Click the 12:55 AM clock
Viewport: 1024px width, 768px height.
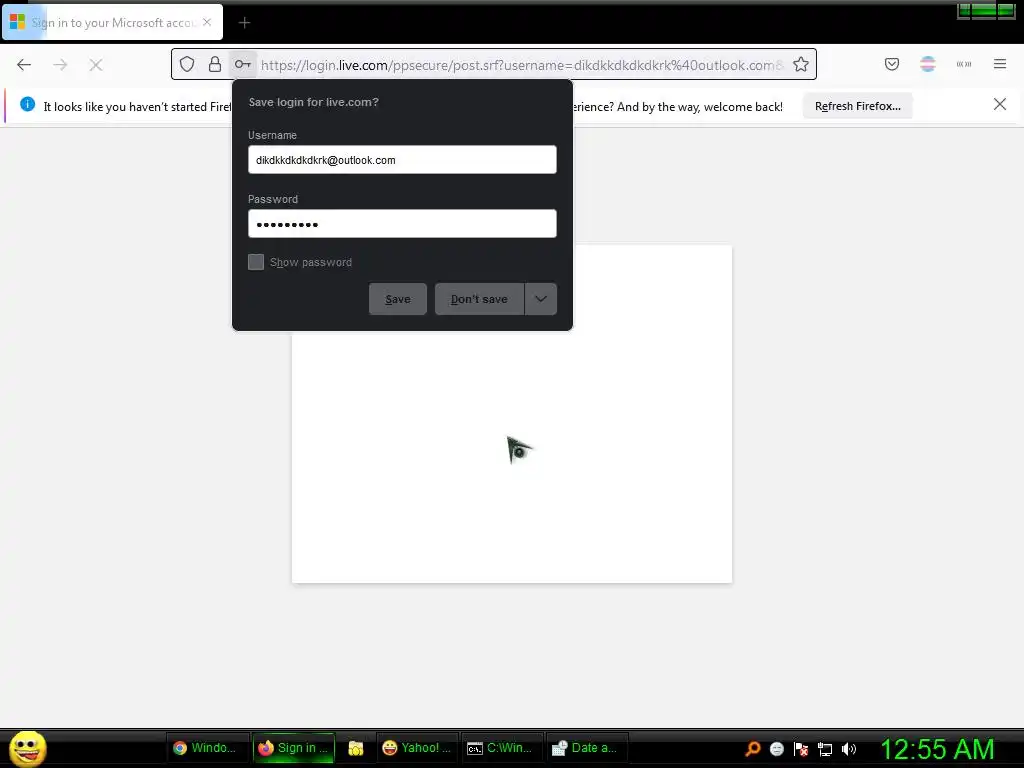pyautogui.click(x=938, y=749)
